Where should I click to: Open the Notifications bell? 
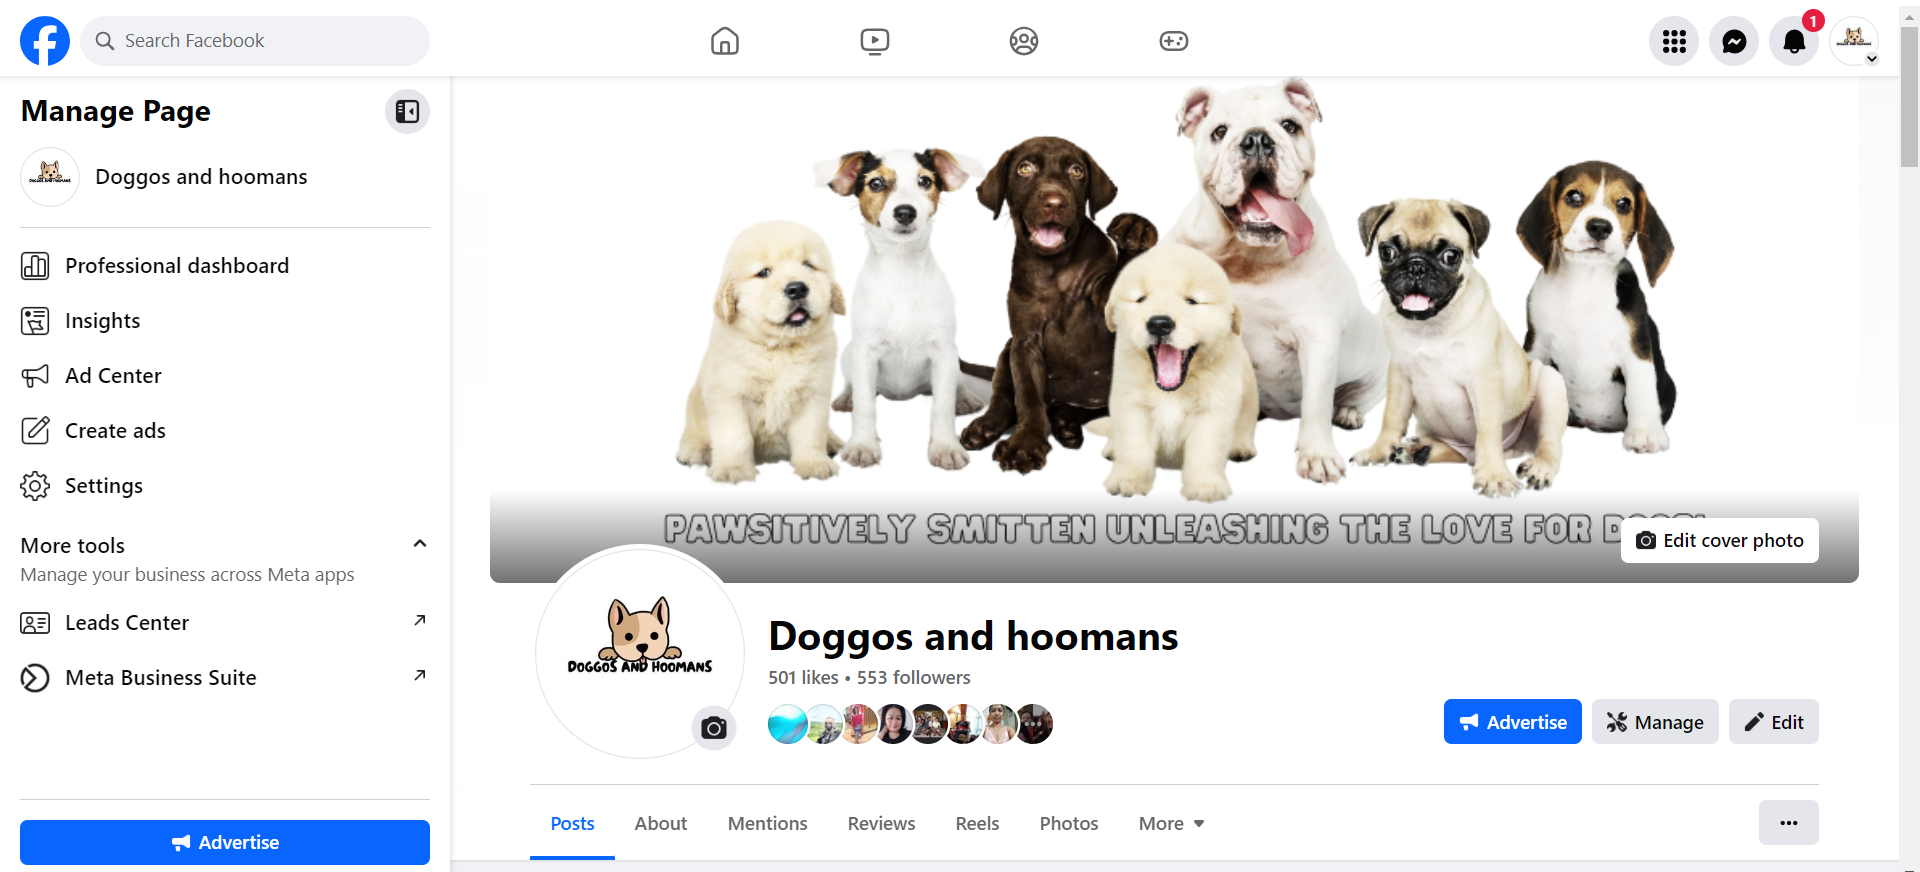tap(1794, 41)
